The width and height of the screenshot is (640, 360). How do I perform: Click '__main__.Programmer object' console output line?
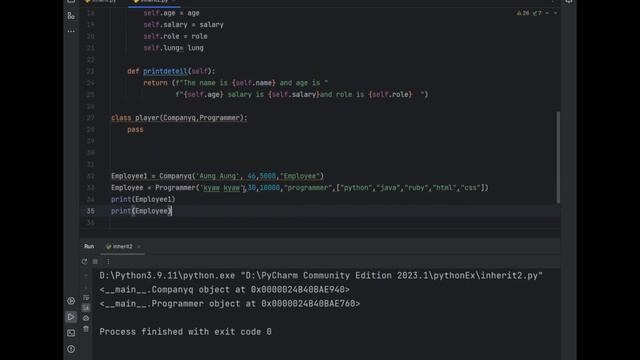(230, 304)
